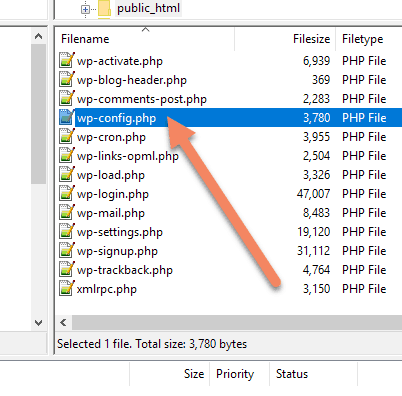Click the wp-load.php file icon
This screenshot has width=402, height=396.
coord(67,174)
